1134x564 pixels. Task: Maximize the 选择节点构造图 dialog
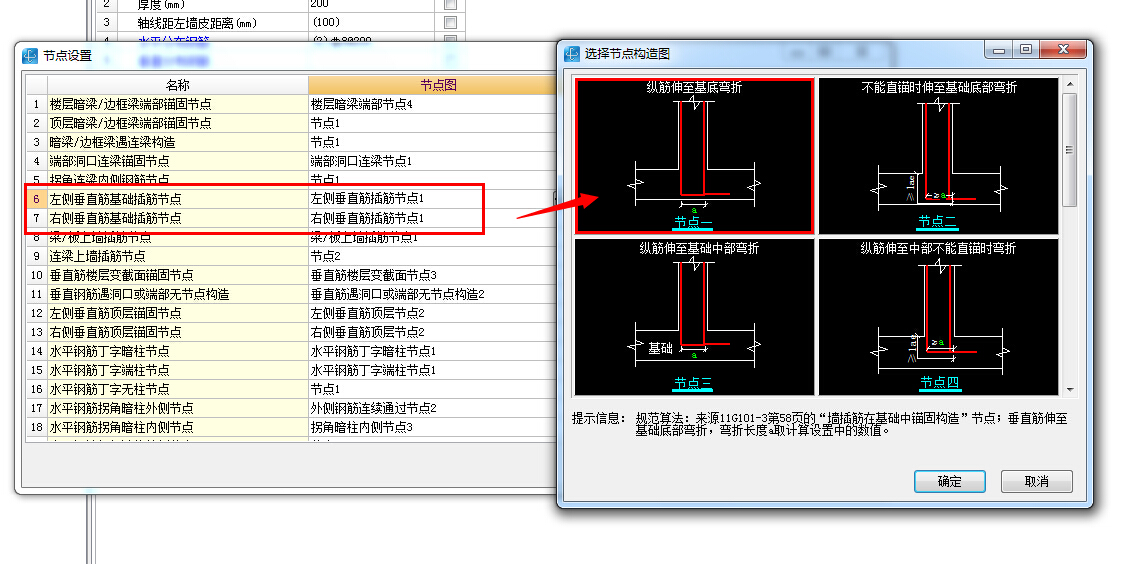click(1026, 50)
